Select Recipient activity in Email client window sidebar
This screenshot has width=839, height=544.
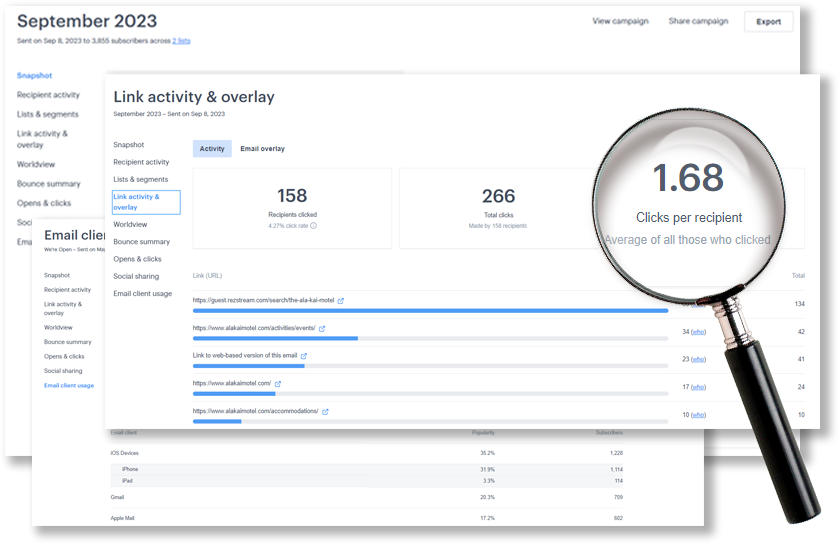pyautogui.click(x=67, y=289)
